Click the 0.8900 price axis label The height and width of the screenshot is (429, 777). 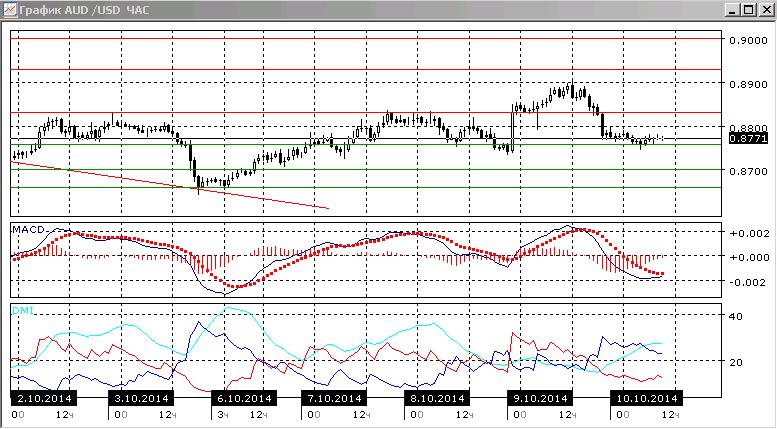(x=749, y=84)
